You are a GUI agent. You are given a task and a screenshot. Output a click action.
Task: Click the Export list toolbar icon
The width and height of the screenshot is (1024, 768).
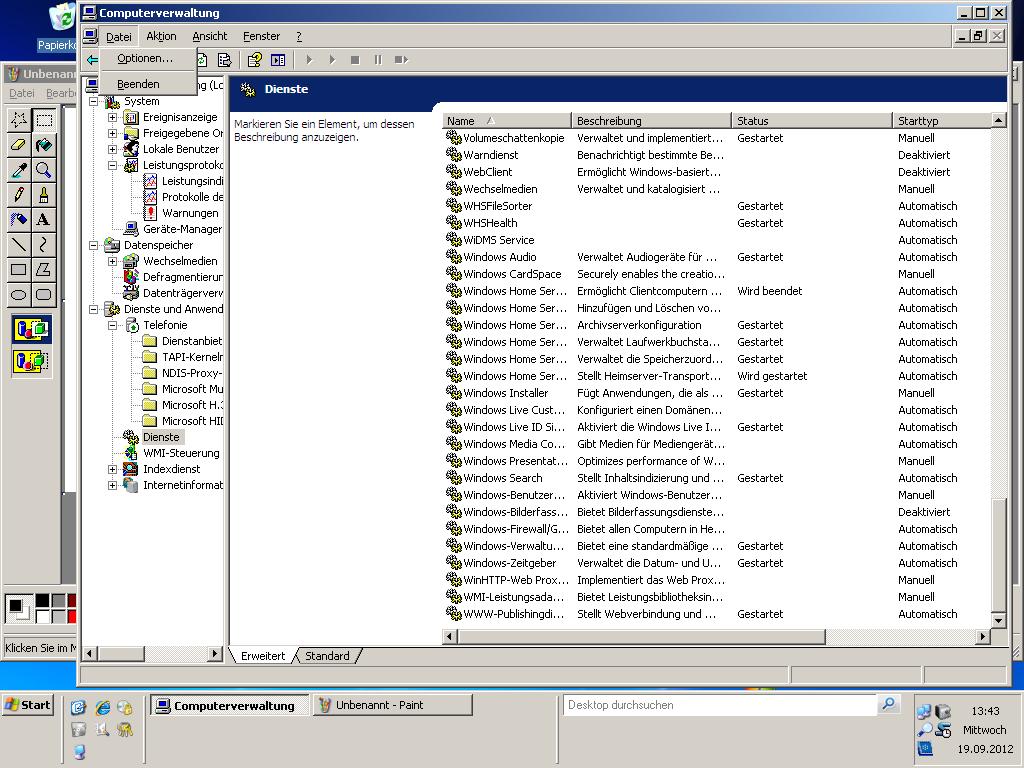click(x=225, y=60)
